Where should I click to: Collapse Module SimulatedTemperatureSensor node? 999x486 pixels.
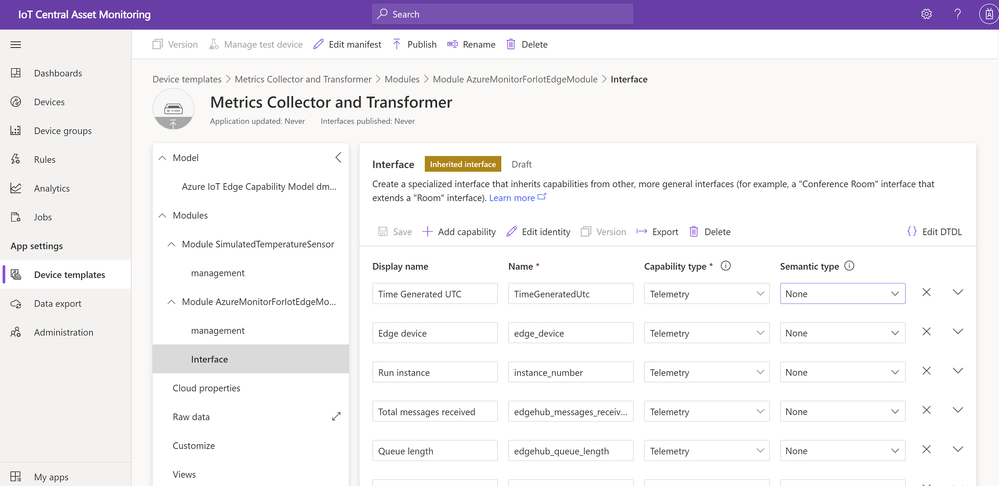click(171, 245)
